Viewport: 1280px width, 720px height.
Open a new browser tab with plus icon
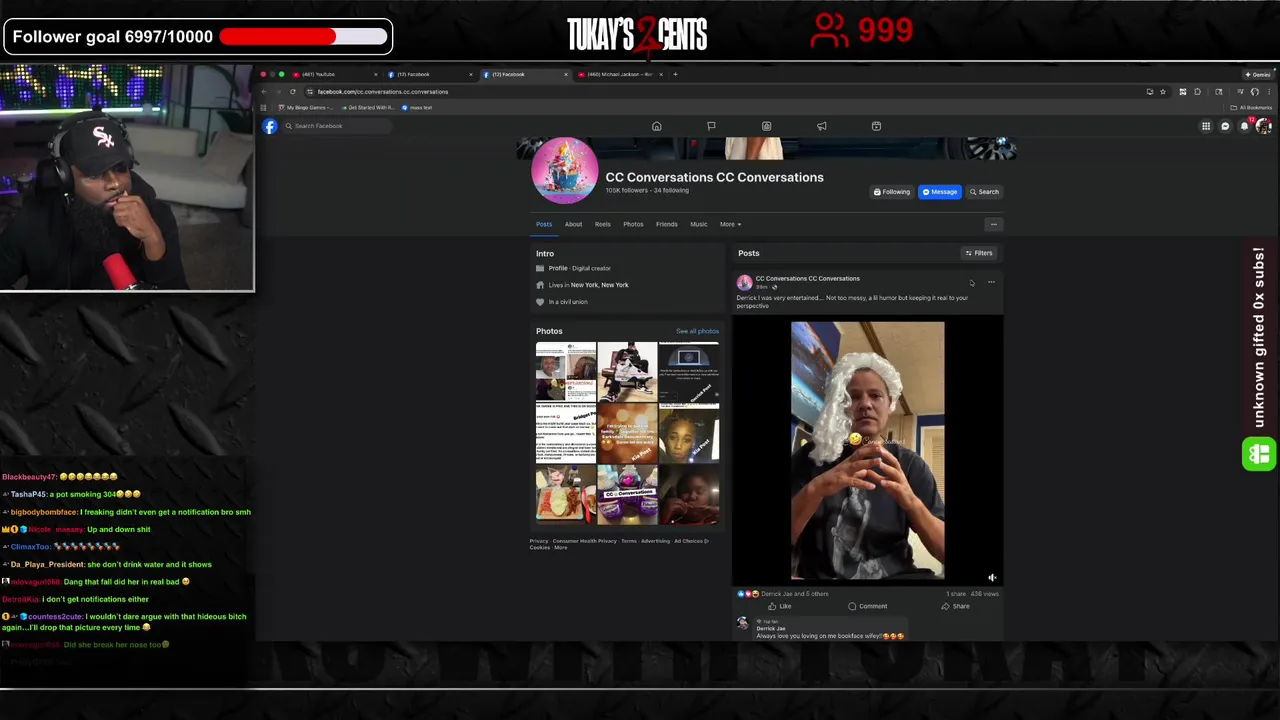675,74
